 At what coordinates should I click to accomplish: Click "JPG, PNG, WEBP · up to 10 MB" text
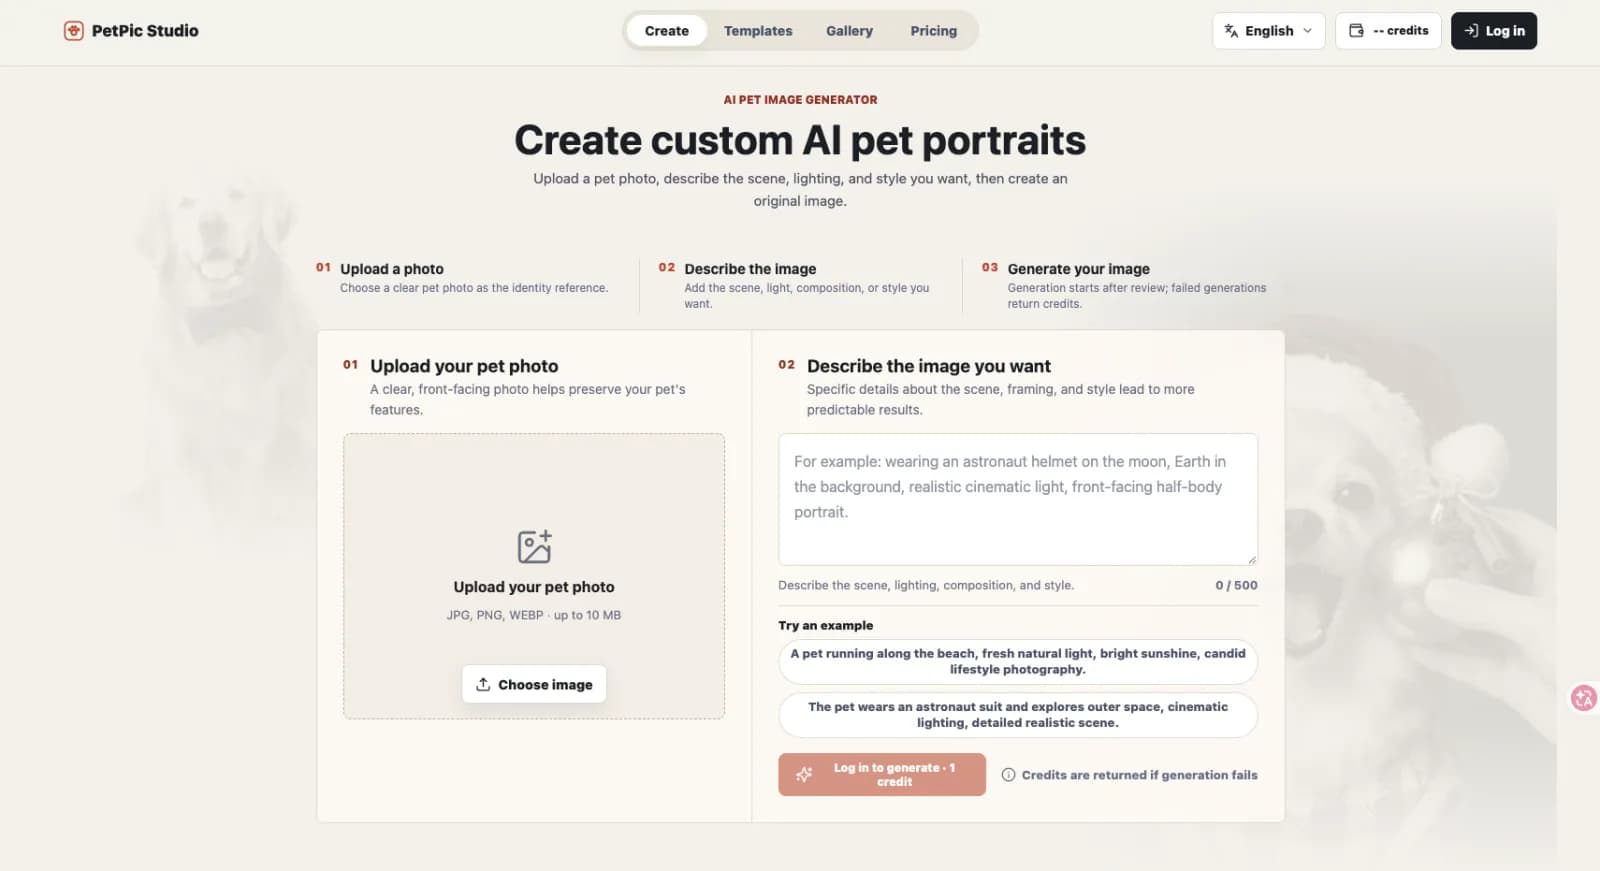click(x=534, y=616)
